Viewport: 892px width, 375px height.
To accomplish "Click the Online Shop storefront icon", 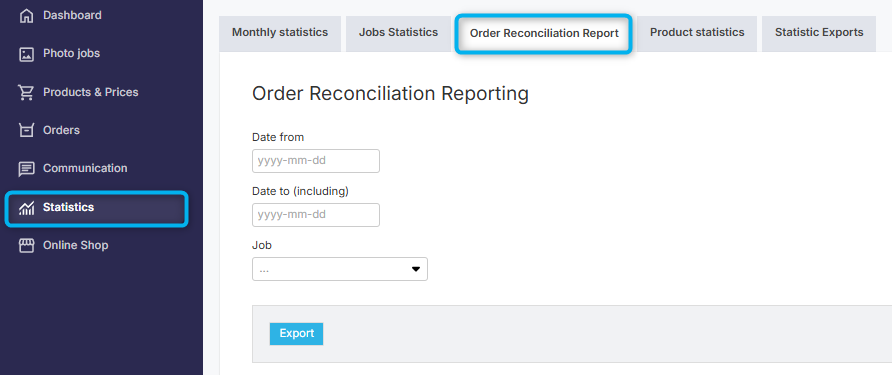I will click(x=26, y=246).
